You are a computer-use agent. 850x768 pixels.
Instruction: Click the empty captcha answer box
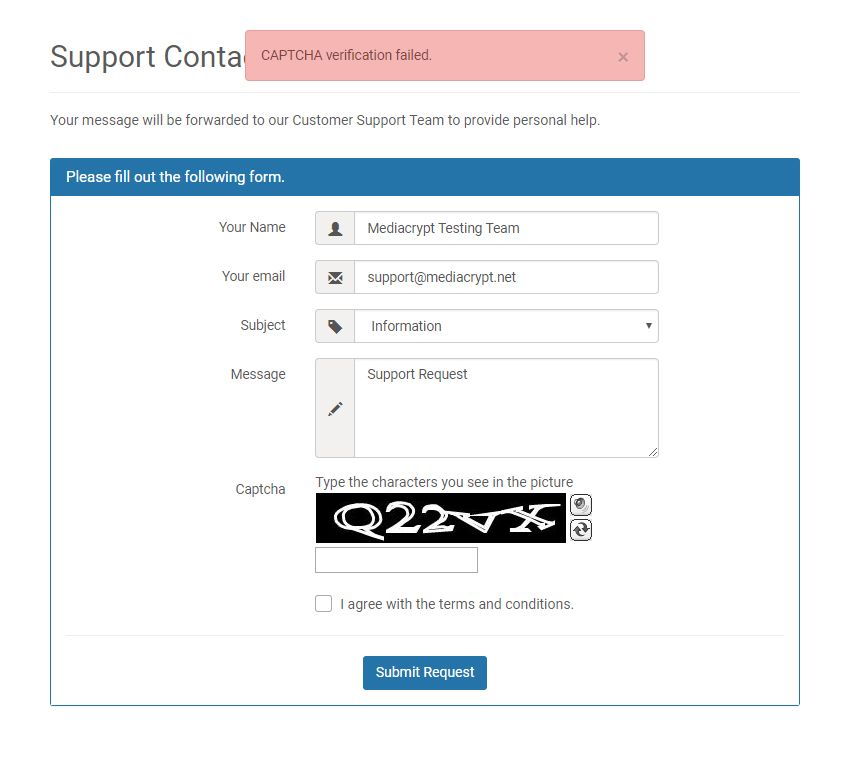tap(396, 560)
